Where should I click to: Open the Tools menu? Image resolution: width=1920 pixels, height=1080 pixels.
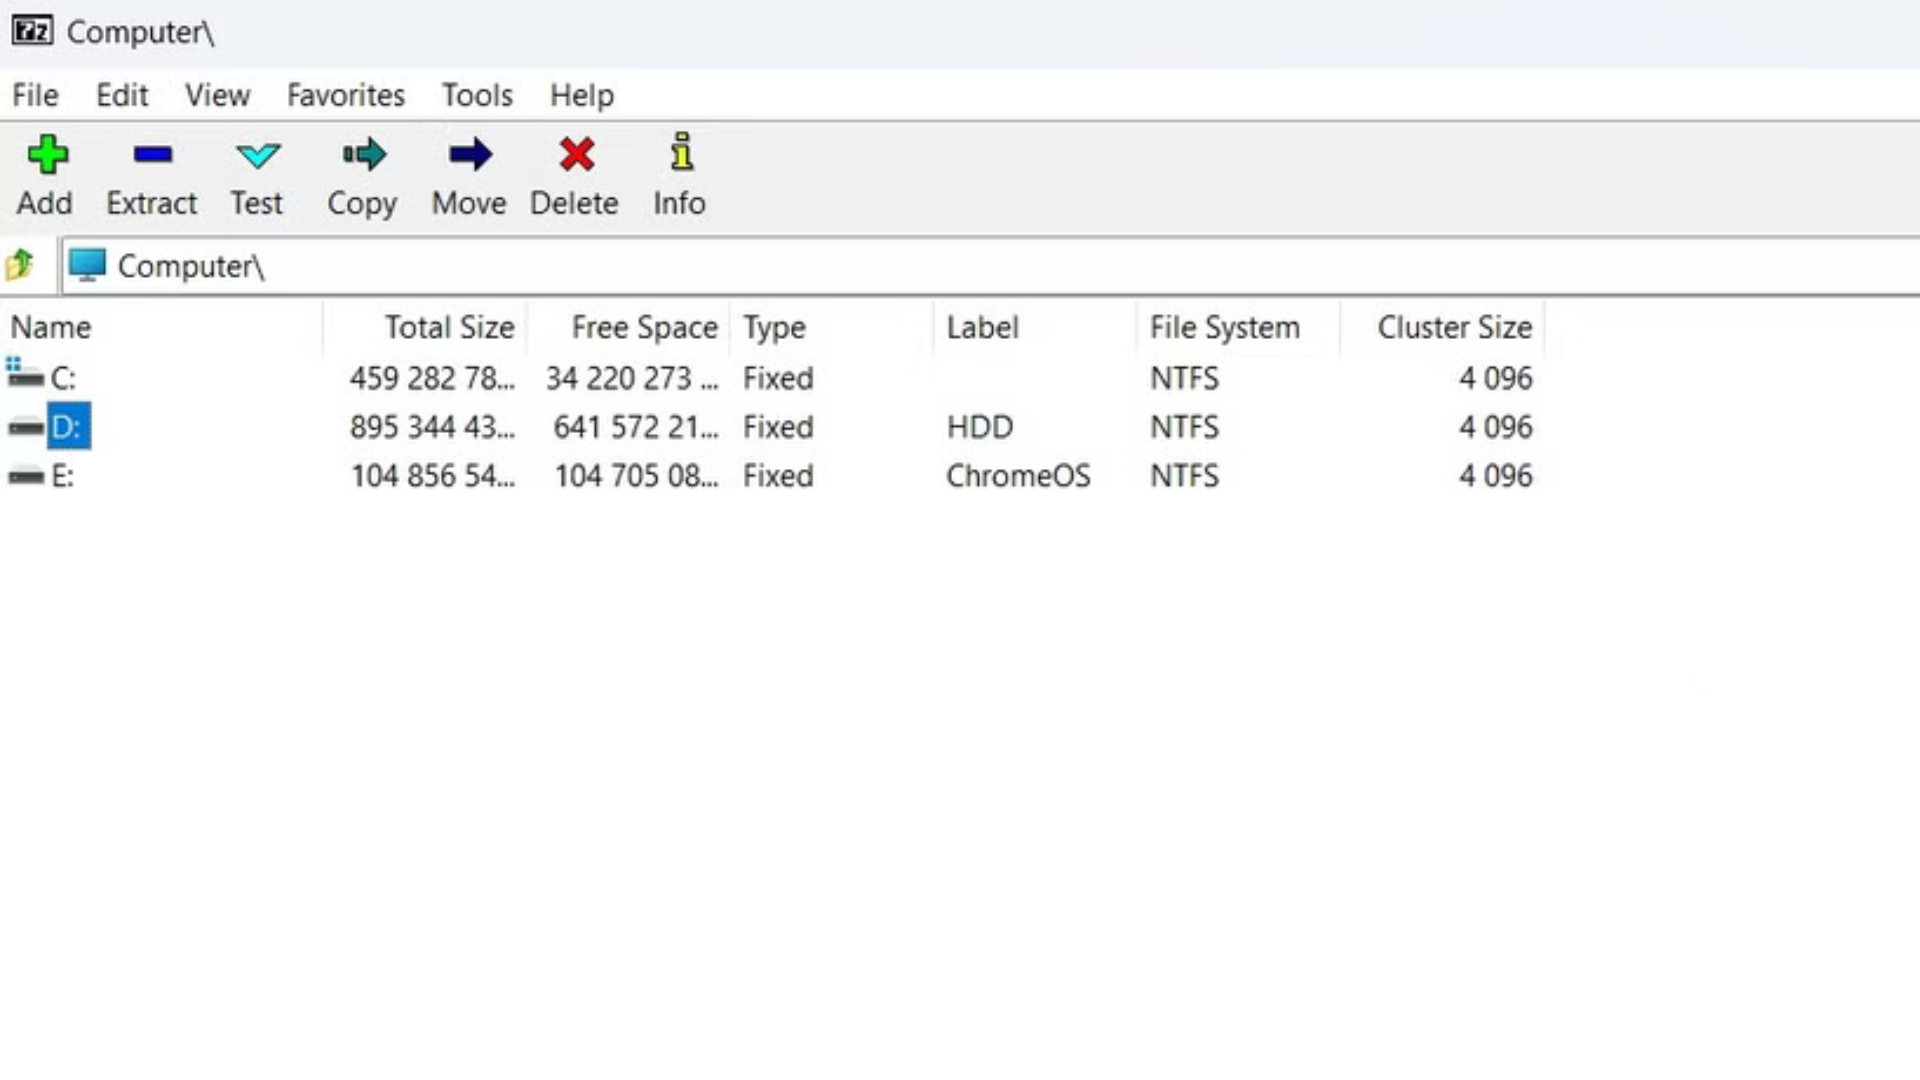pos(477,95)
